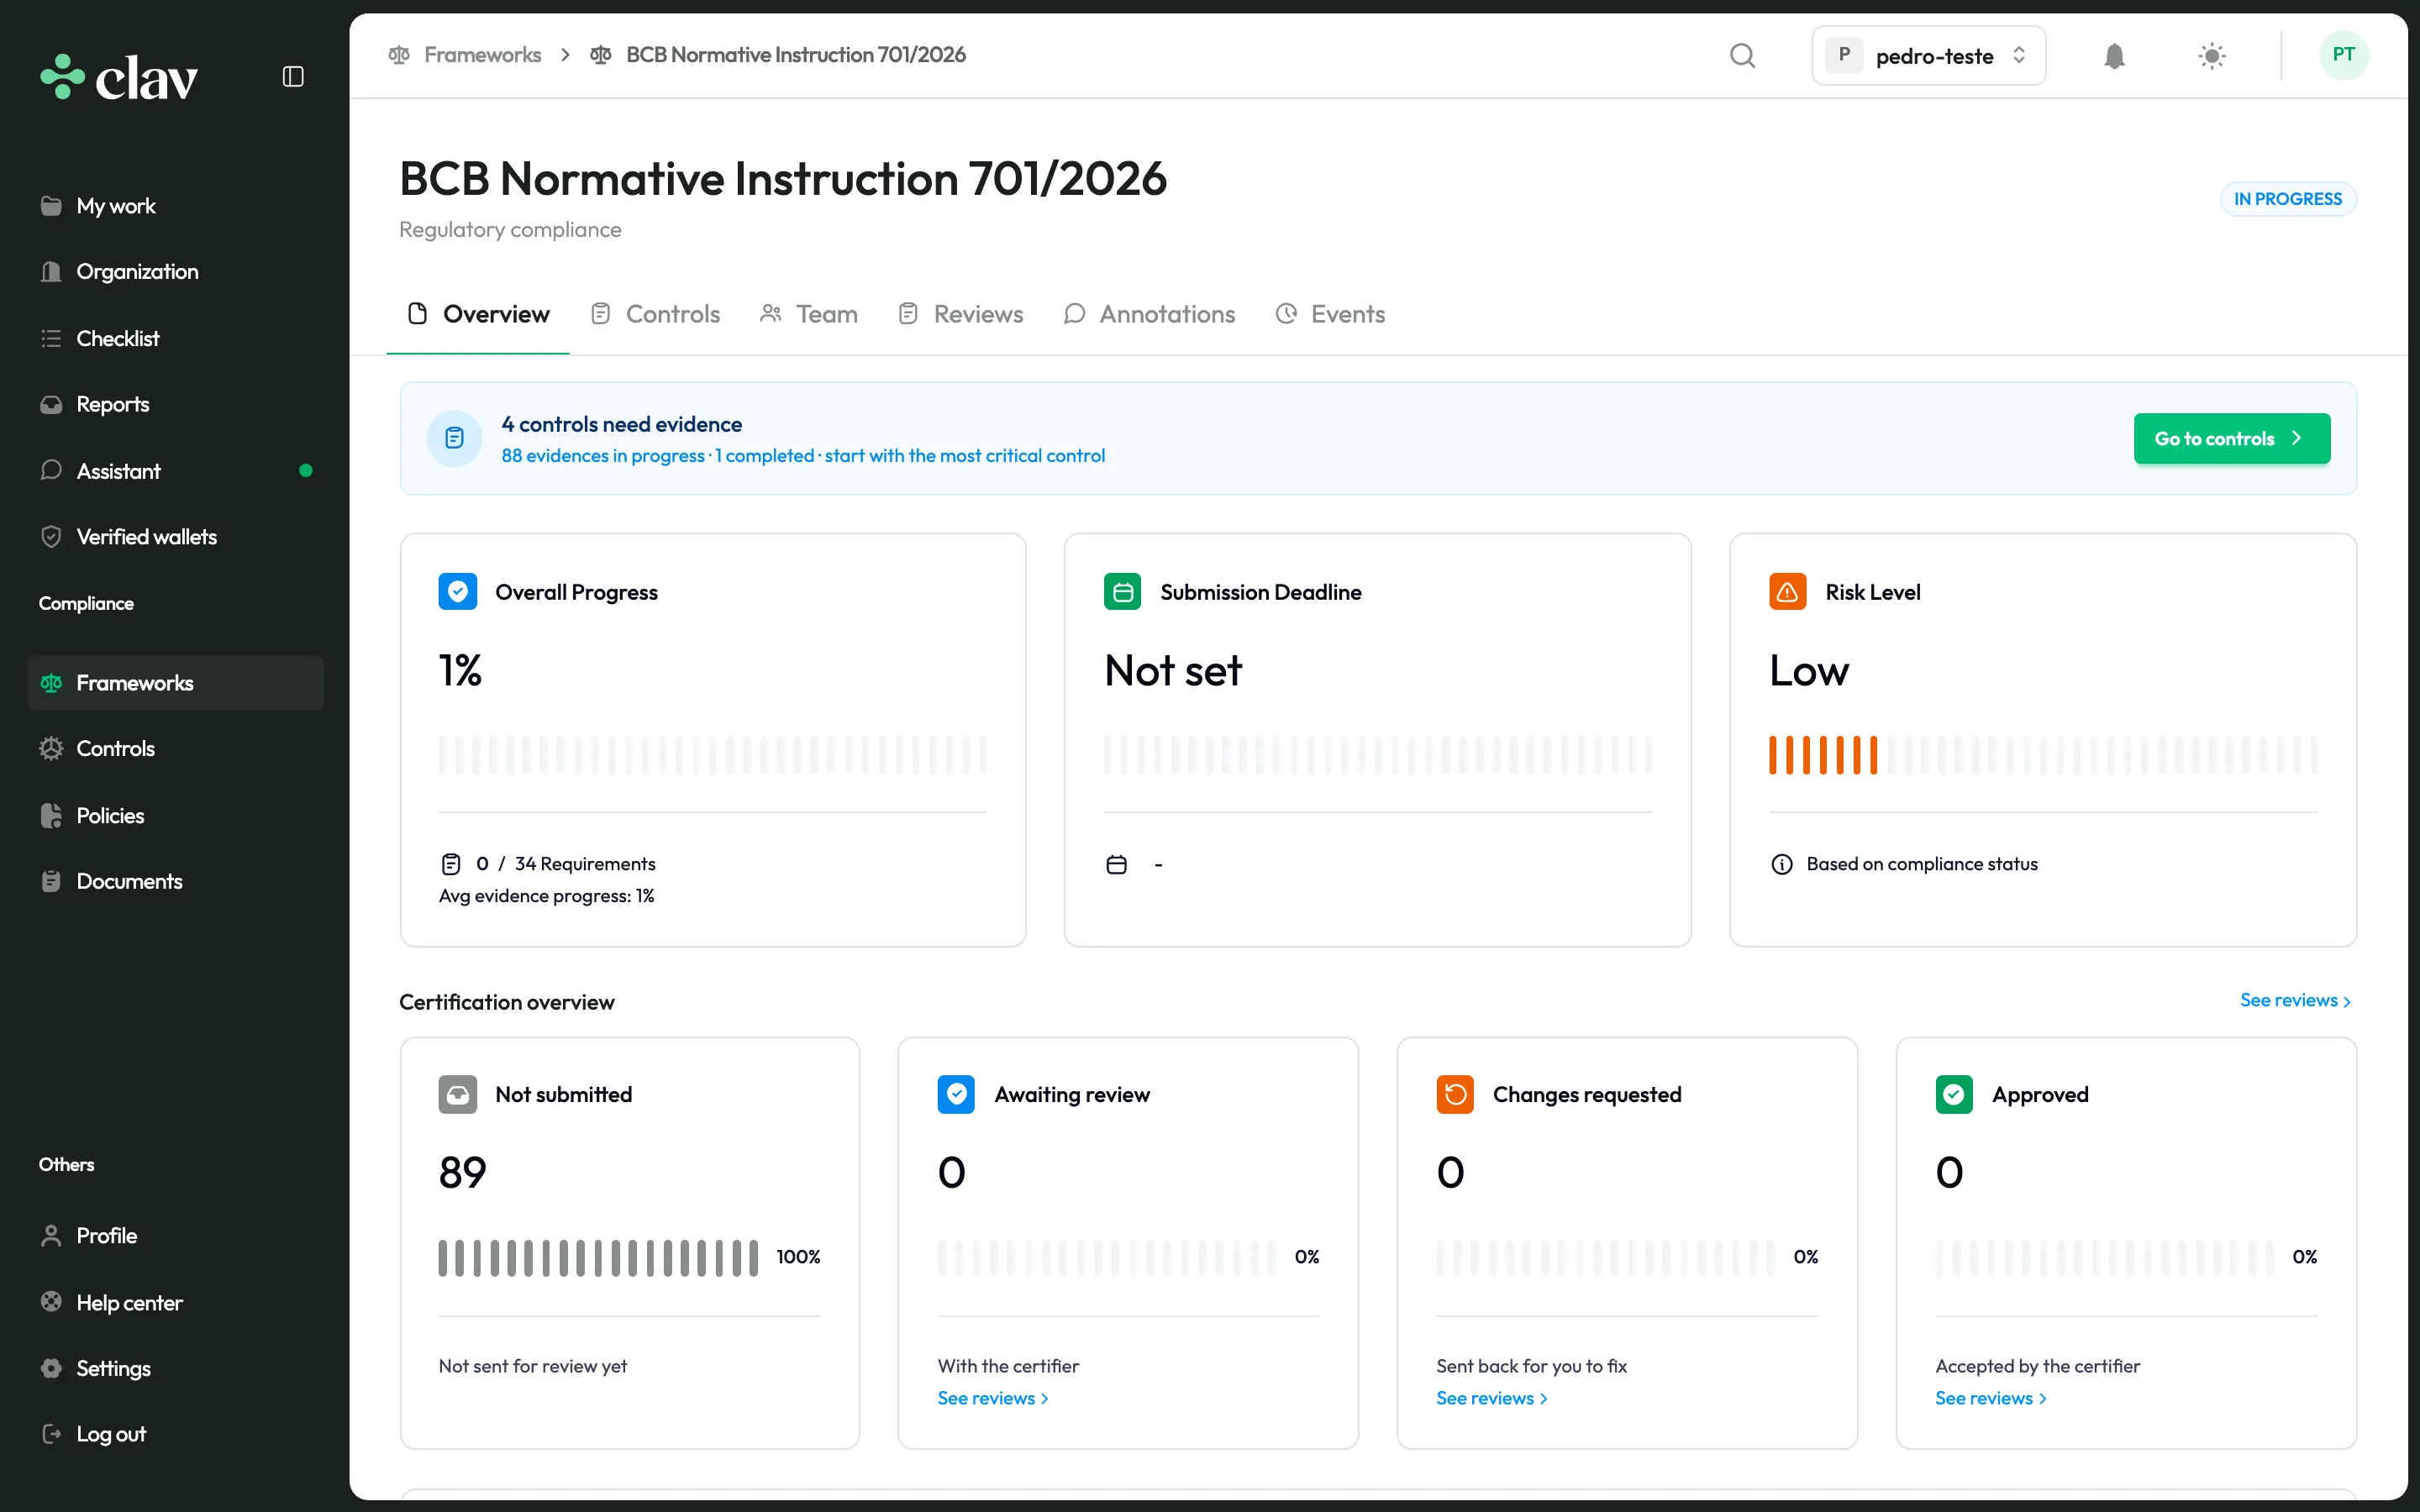Open Reports in sidebar

[175, 404]
